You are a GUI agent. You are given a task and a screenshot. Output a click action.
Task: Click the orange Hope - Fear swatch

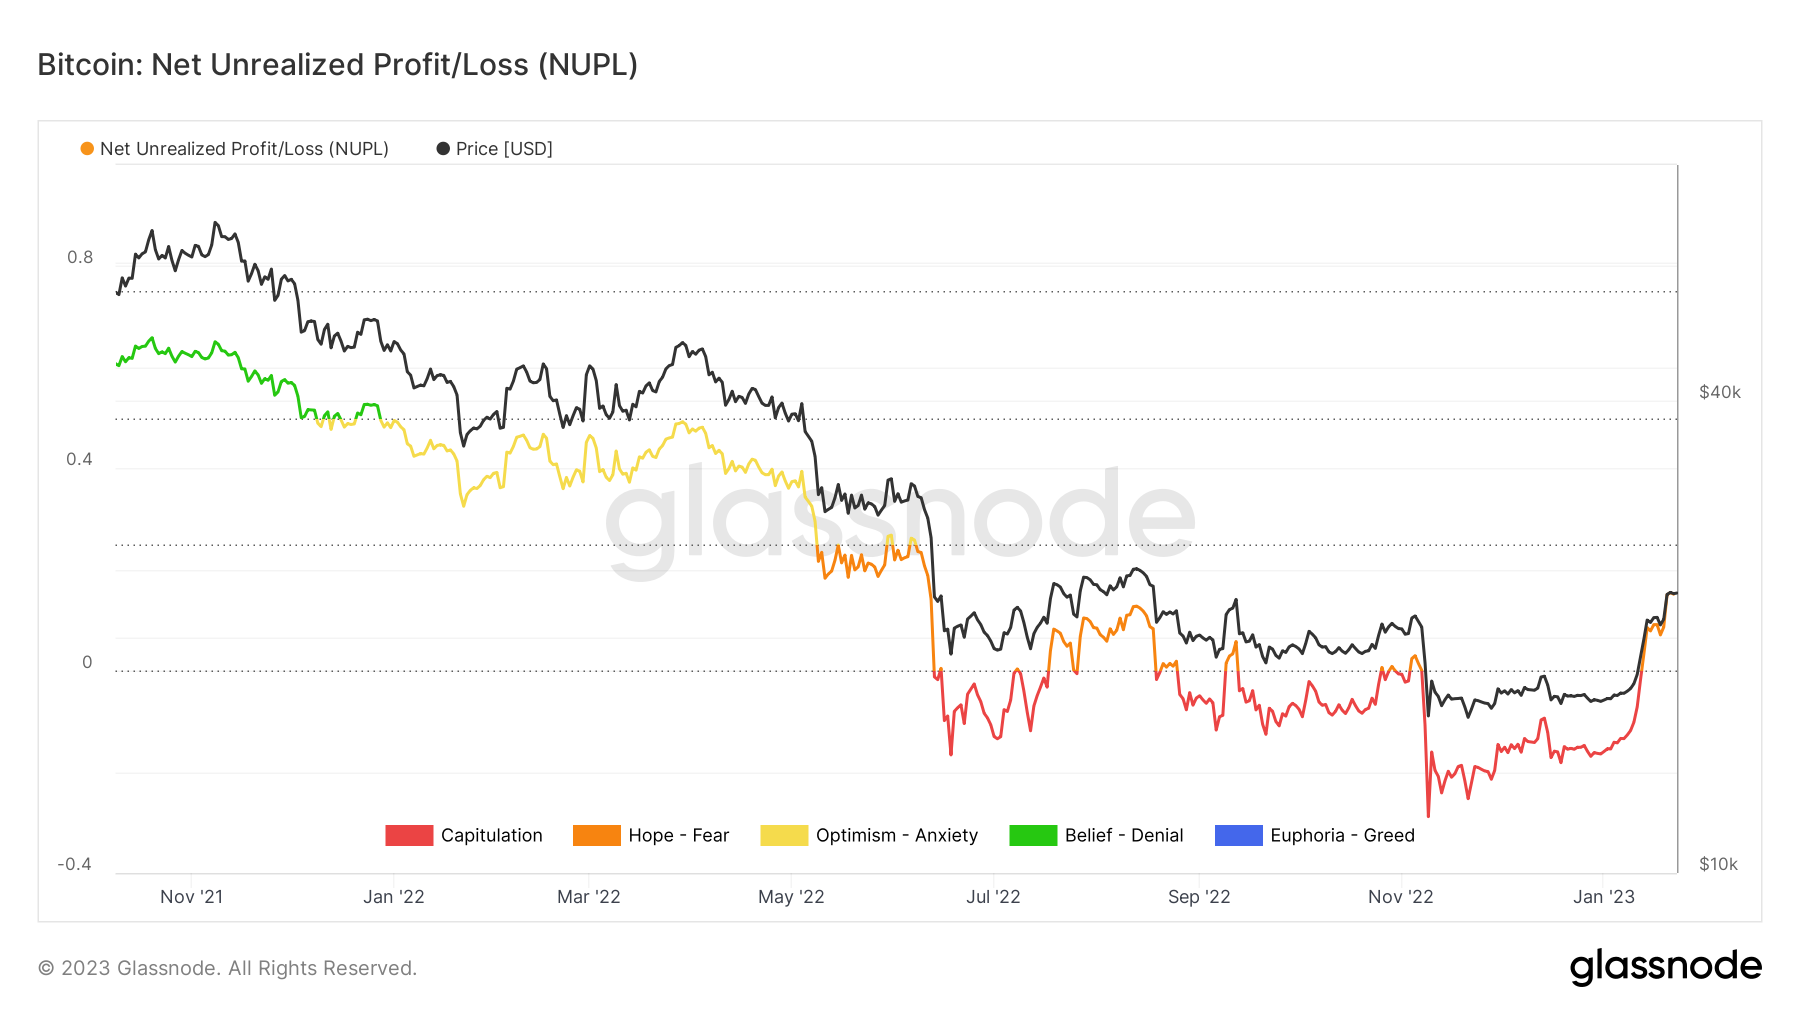coord(597,836)
